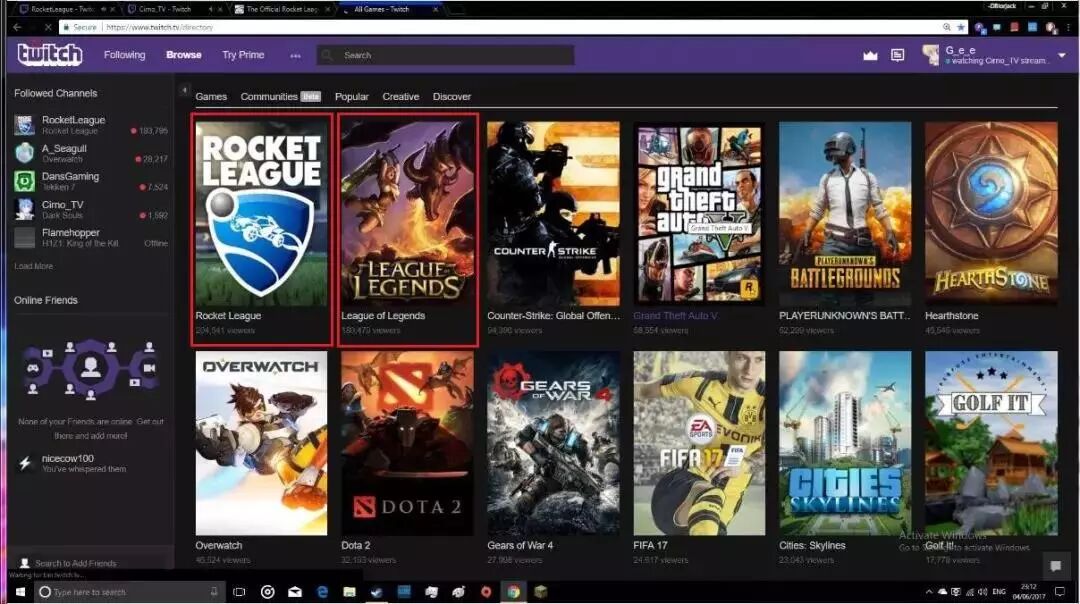Image resolution: width=1080 pixels, height=604 pixels.
Task: Open the Rocket League game cover
Action: [262, 214]
